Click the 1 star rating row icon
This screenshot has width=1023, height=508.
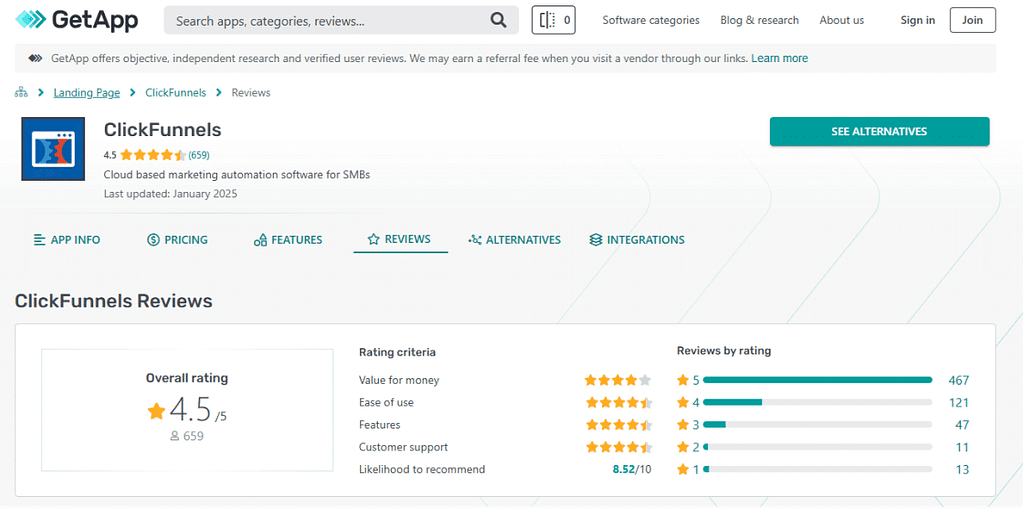click(x=683, y=470)
